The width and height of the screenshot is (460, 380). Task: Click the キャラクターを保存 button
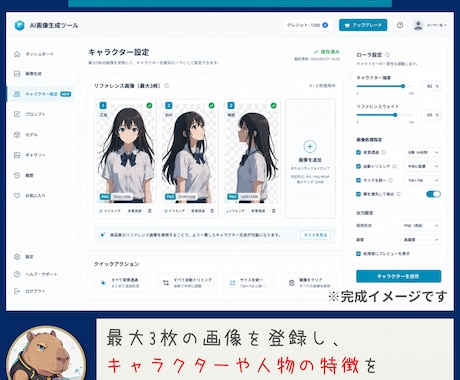[x=398, y=276]
